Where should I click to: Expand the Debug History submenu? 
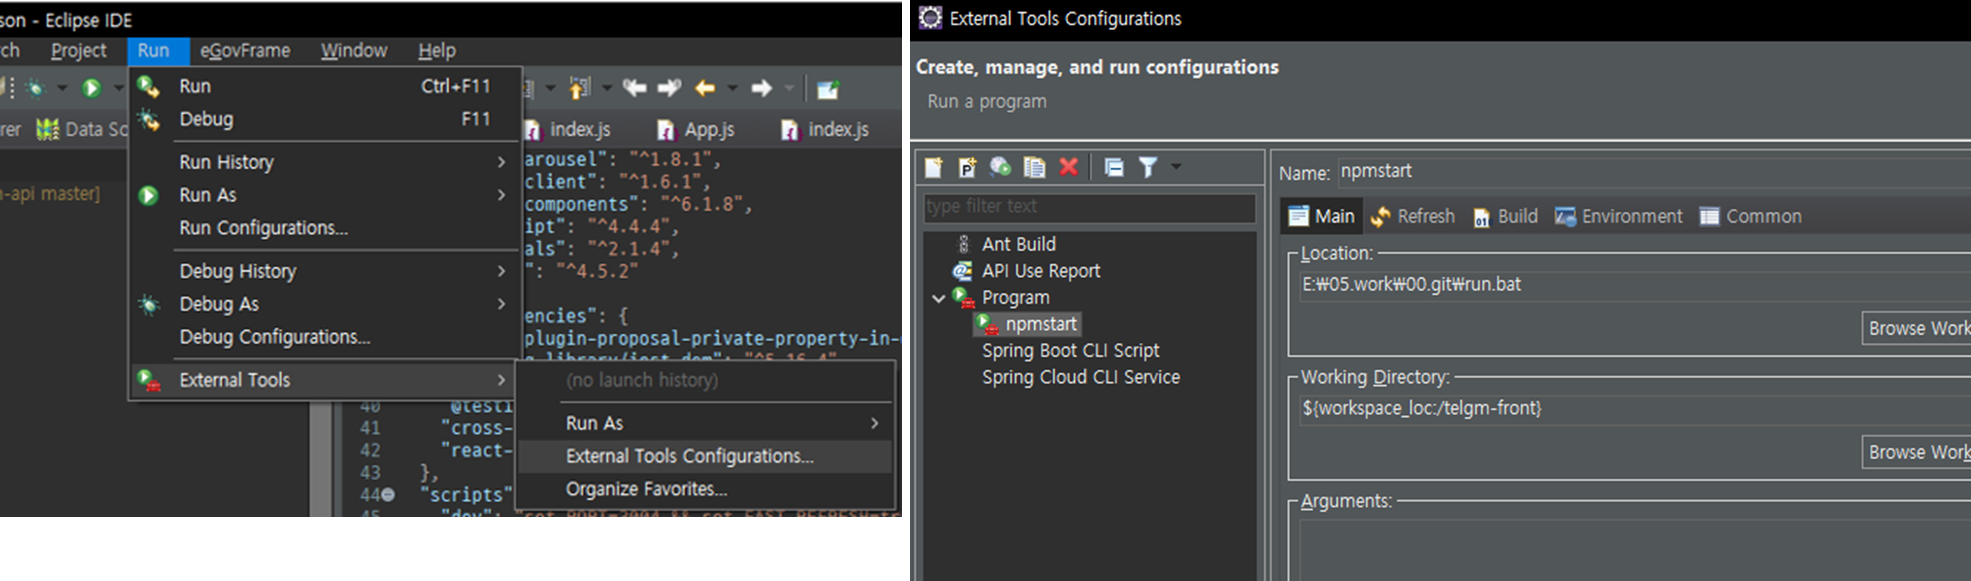coord(325,271)
